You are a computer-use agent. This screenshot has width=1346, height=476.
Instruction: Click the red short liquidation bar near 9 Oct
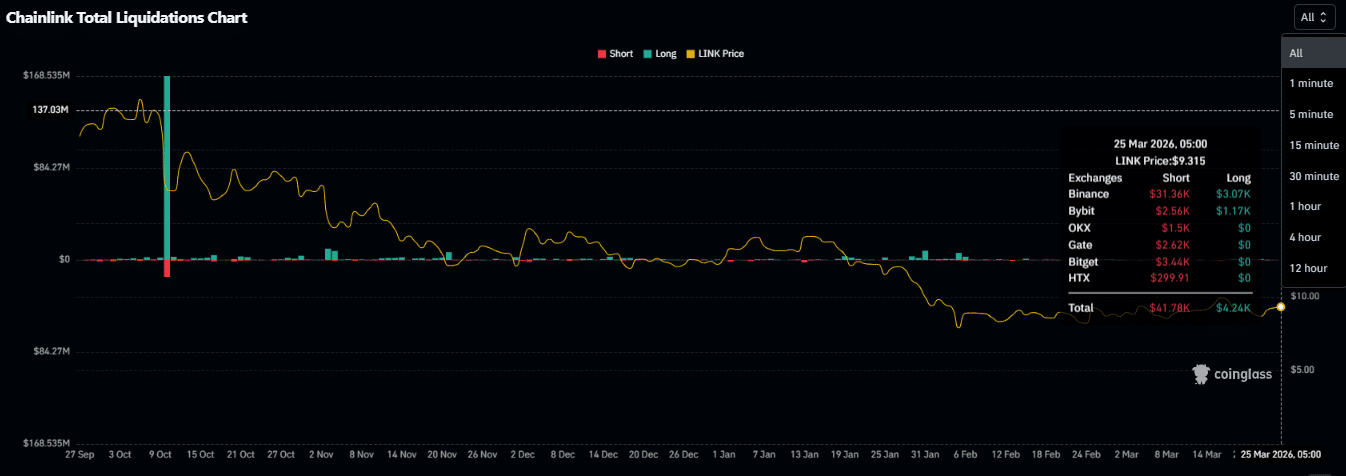coord(167,268)
